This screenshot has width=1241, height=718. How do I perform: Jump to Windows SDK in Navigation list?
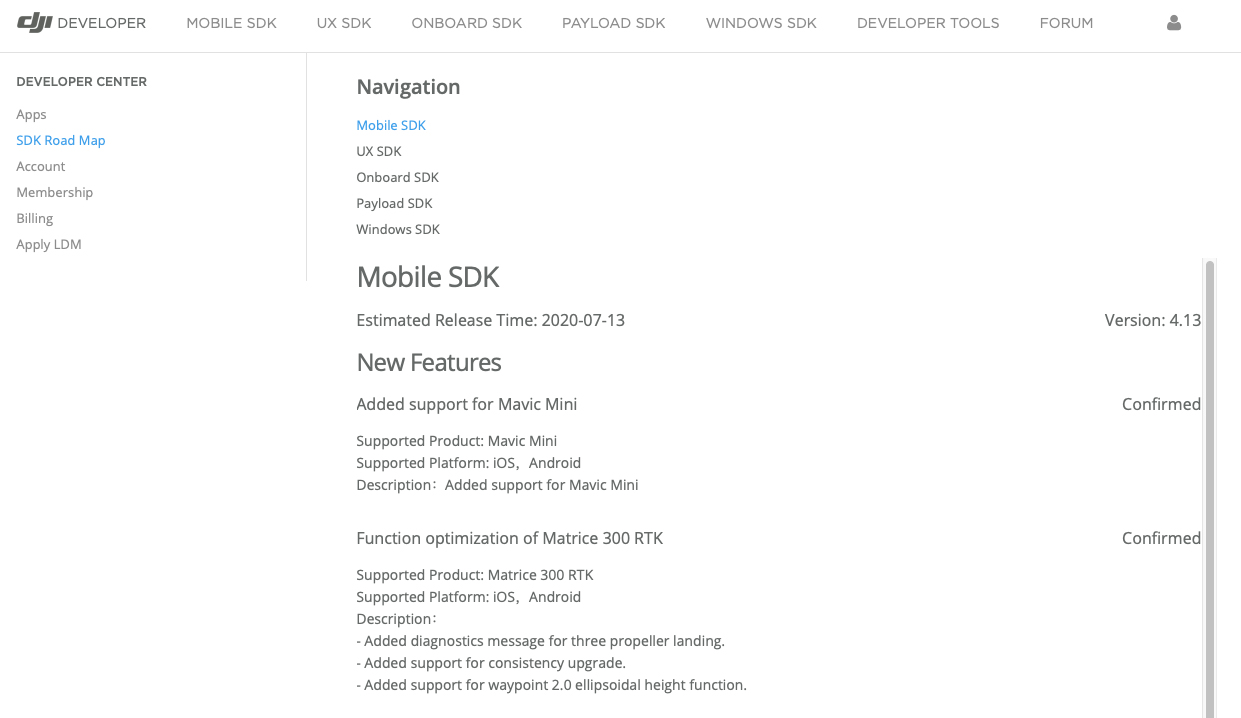[398, 229]
